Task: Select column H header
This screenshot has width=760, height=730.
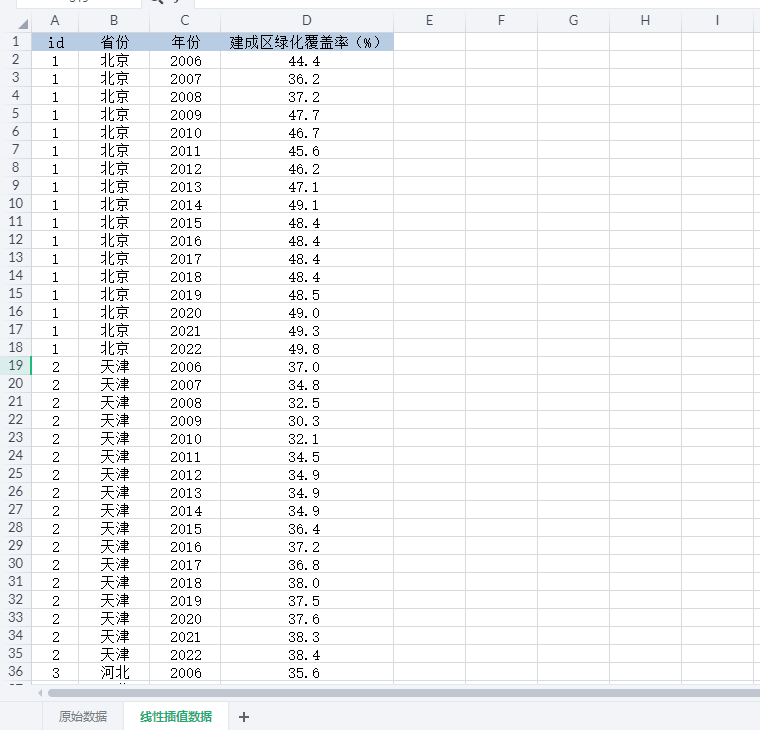Action: click(x=645, y=20)
